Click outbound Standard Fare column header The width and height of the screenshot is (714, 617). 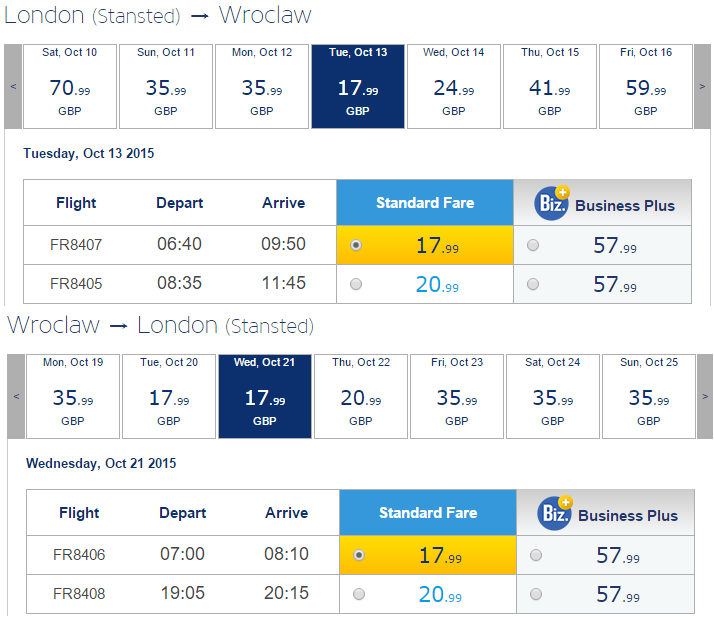(425, 203)
